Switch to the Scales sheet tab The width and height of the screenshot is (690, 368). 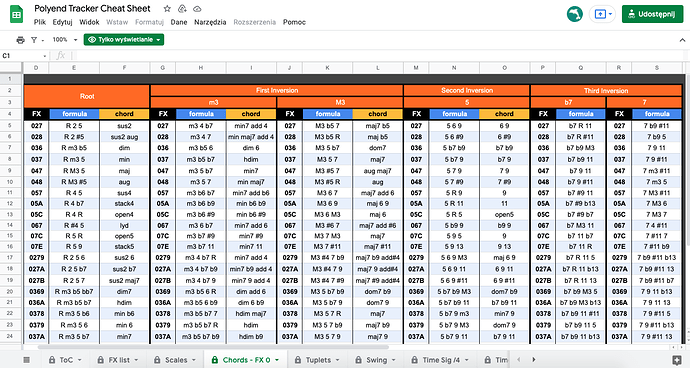(x=176, y=360)
